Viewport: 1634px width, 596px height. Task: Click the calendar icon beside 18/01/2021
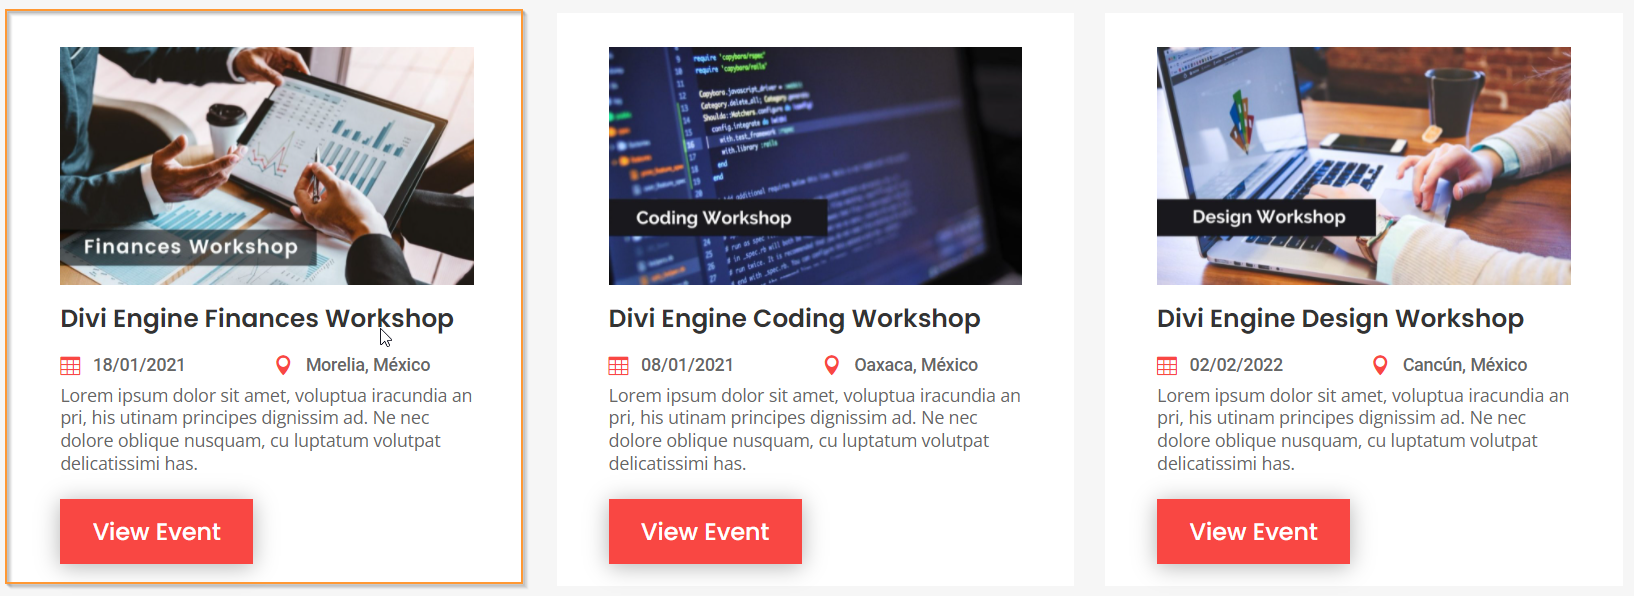70,366
